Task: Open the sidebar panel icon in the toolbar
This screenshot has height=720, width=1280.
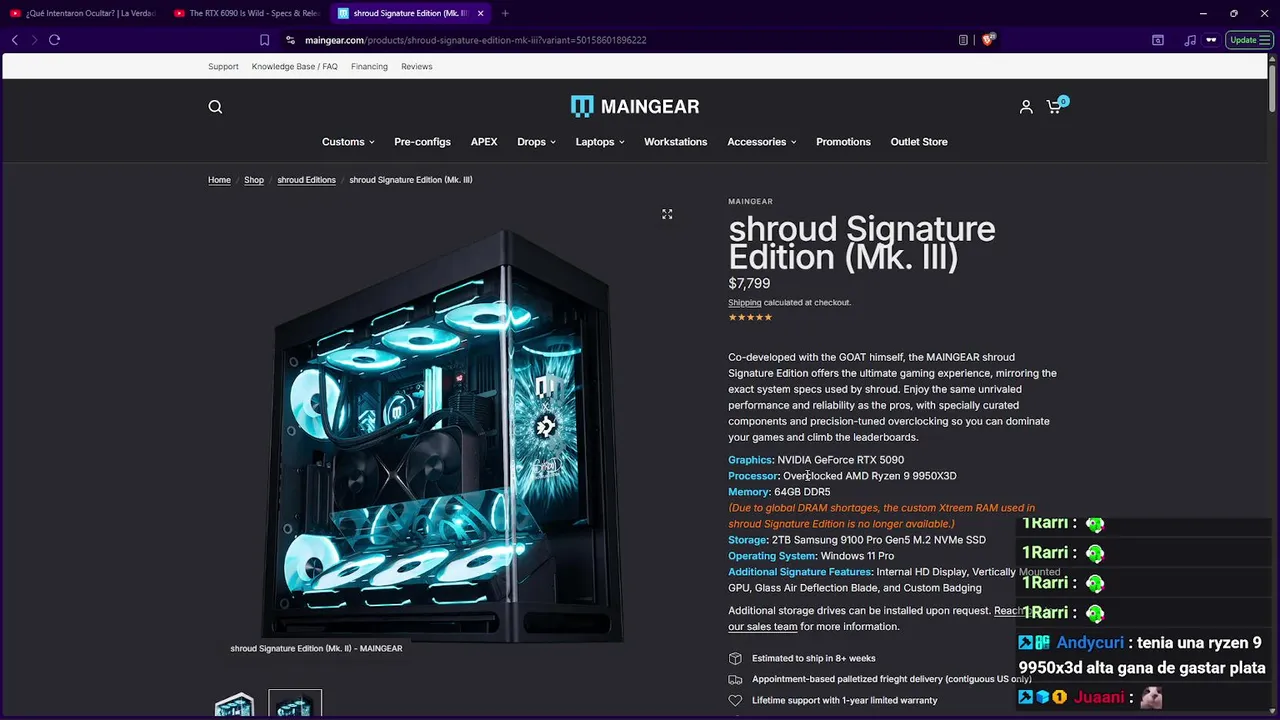Action: pos(1158,40)
